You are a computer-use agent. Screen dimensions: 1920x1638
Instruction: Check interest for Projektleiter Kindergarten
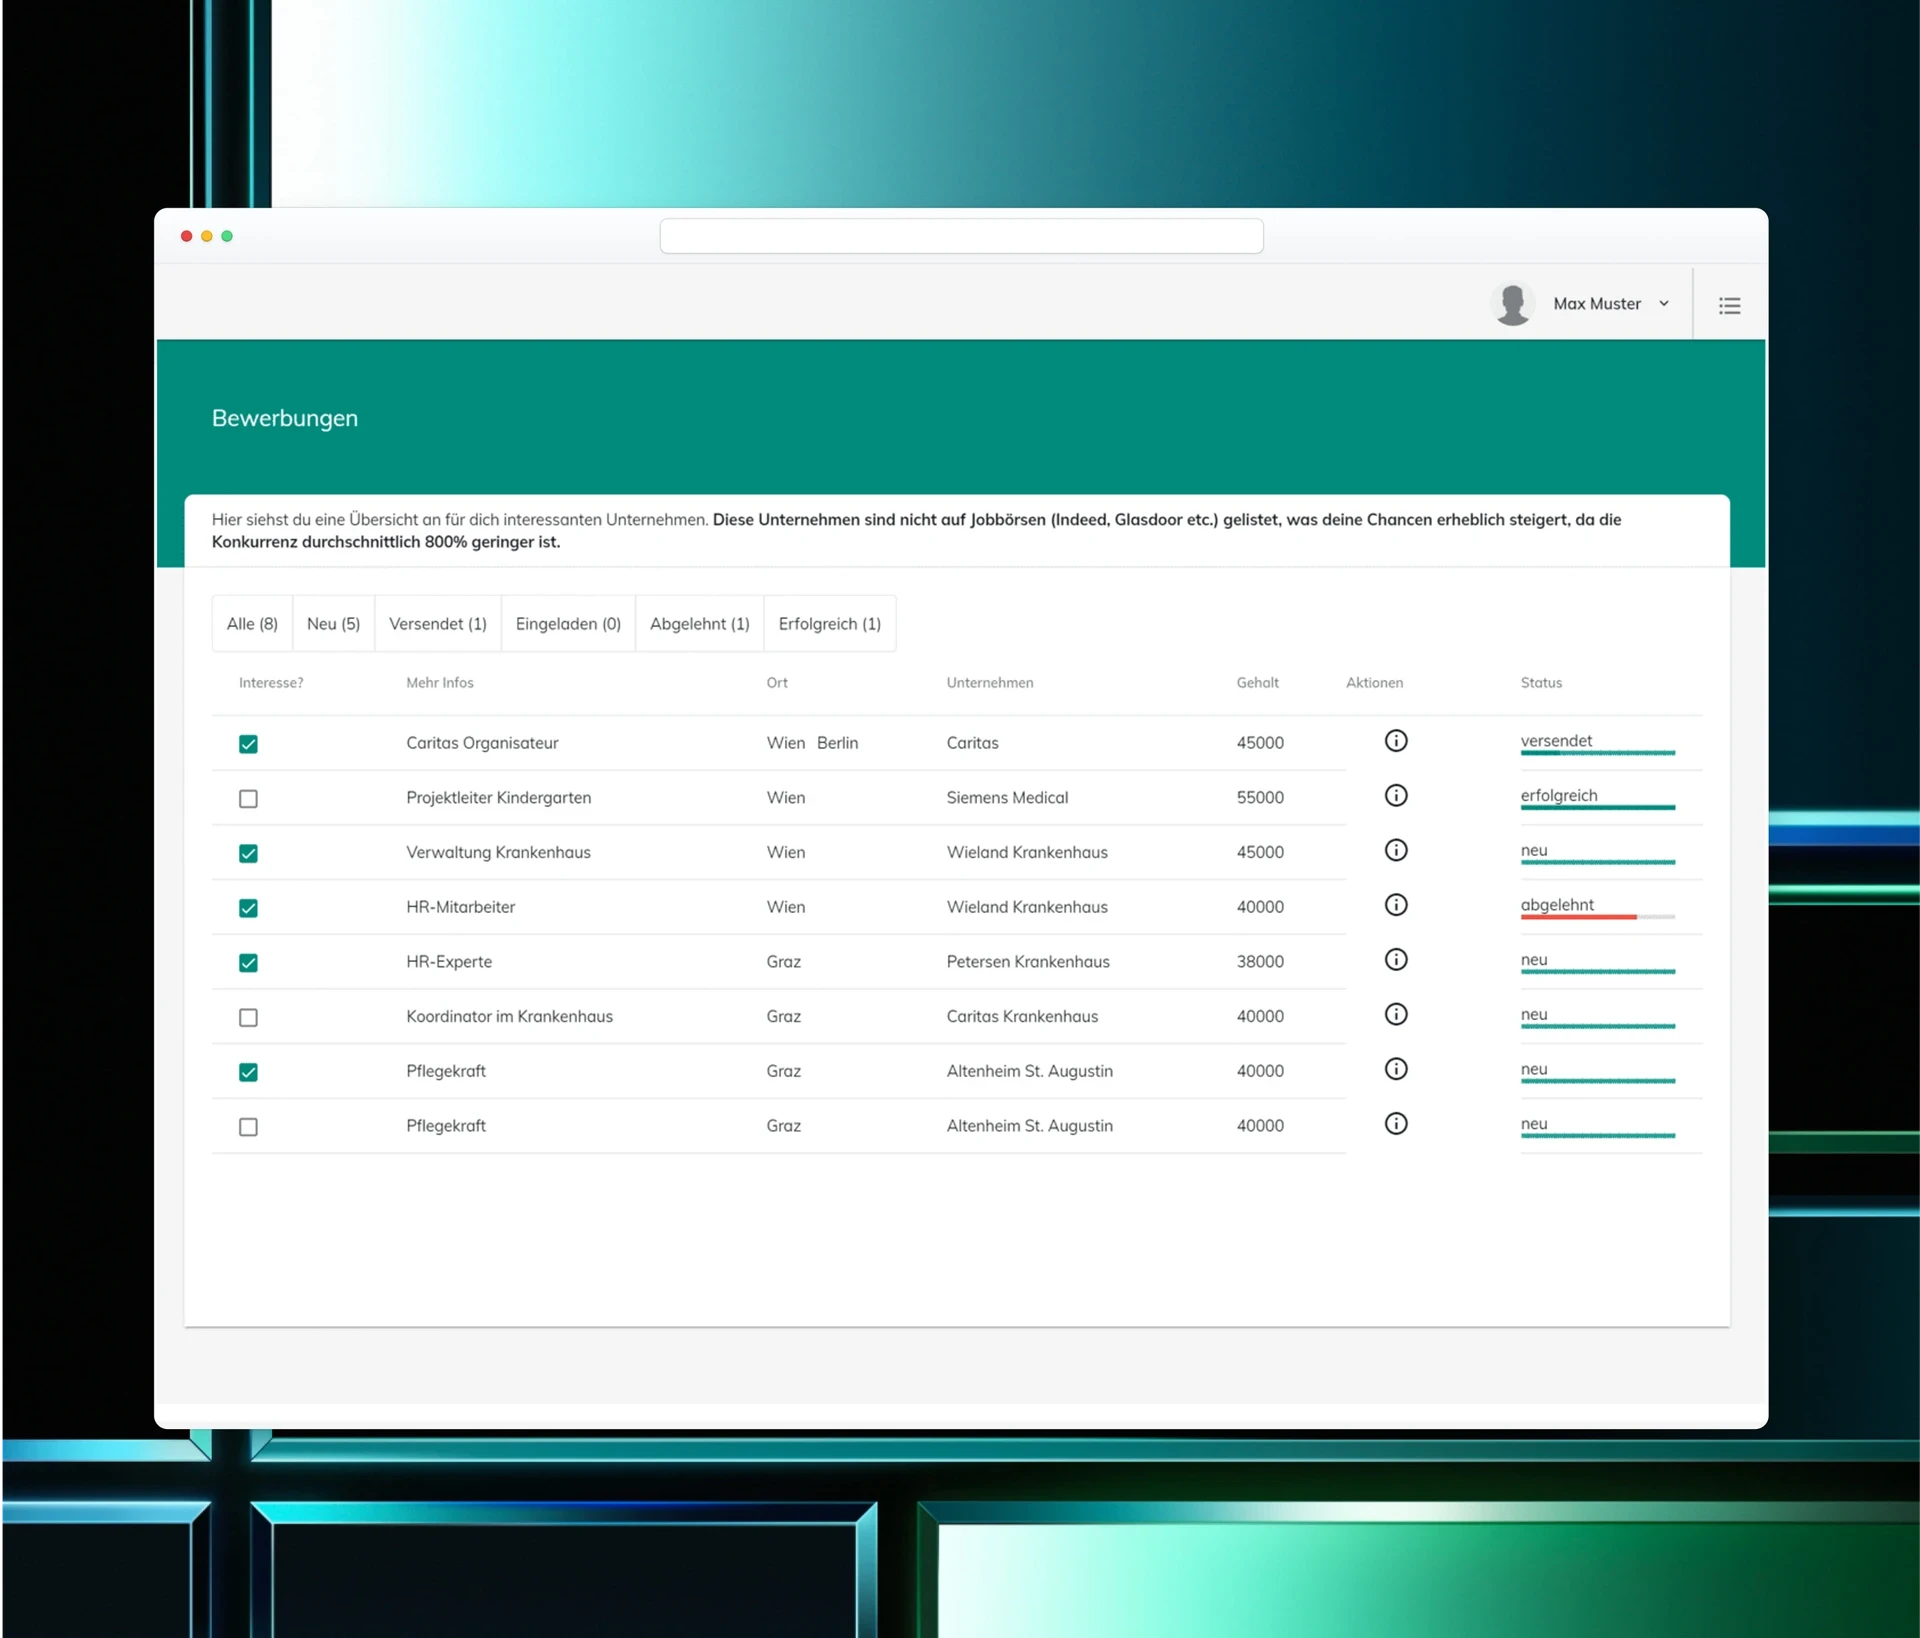coord(248,798)
